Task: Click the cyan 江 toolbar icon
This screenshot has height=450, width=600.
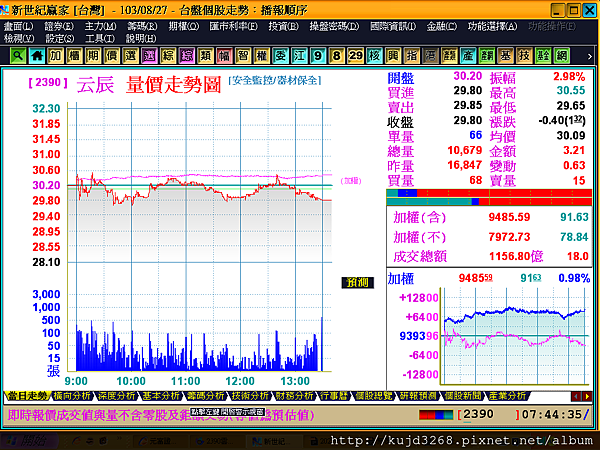Action: point(299,56)
